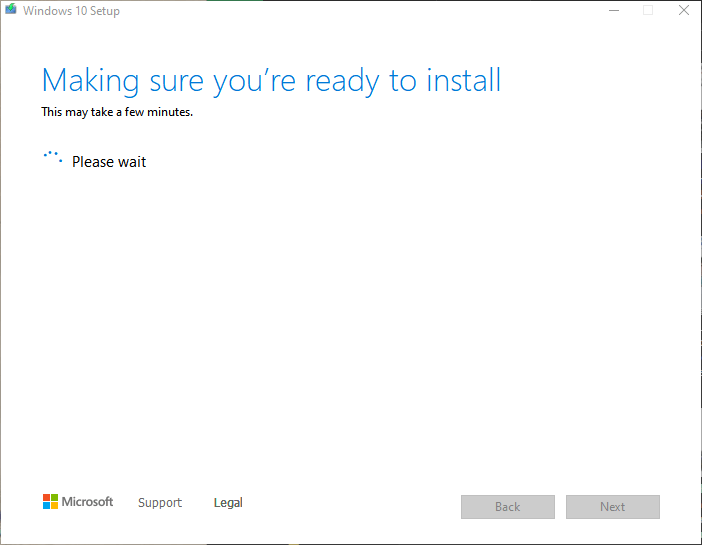
Task: Open the Legal link
Action: click(x=228, y=502)
